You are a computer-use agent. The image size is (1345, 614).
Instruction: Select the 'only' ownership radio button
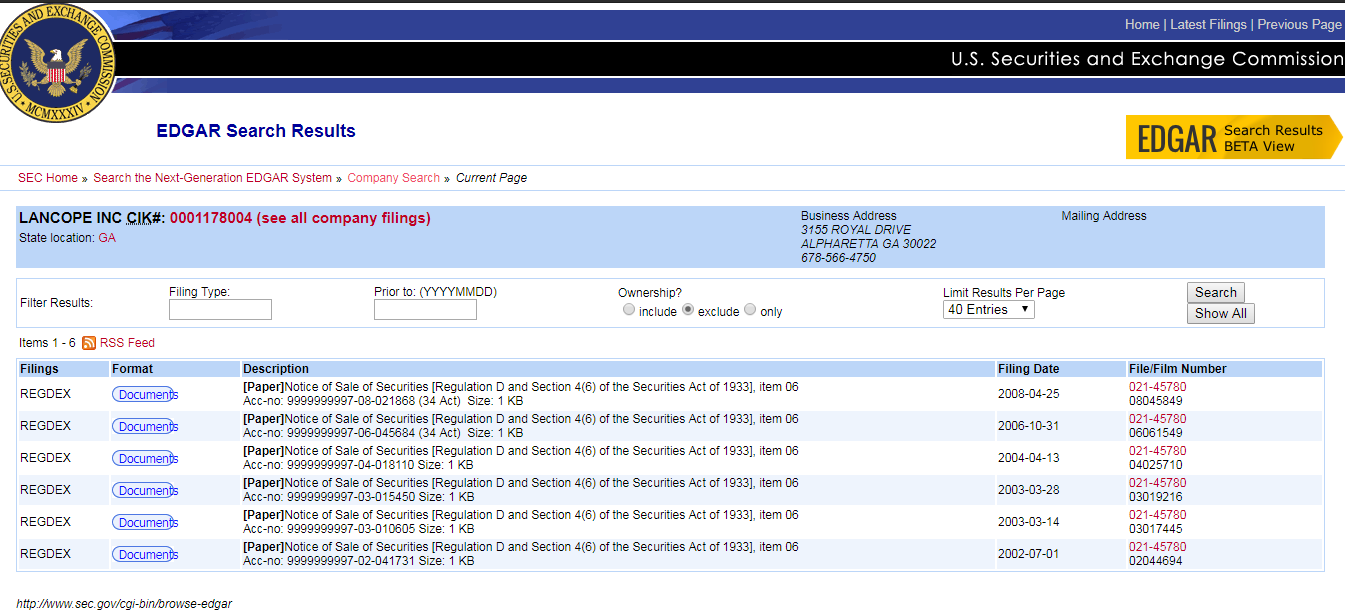(x=750, y=310)
